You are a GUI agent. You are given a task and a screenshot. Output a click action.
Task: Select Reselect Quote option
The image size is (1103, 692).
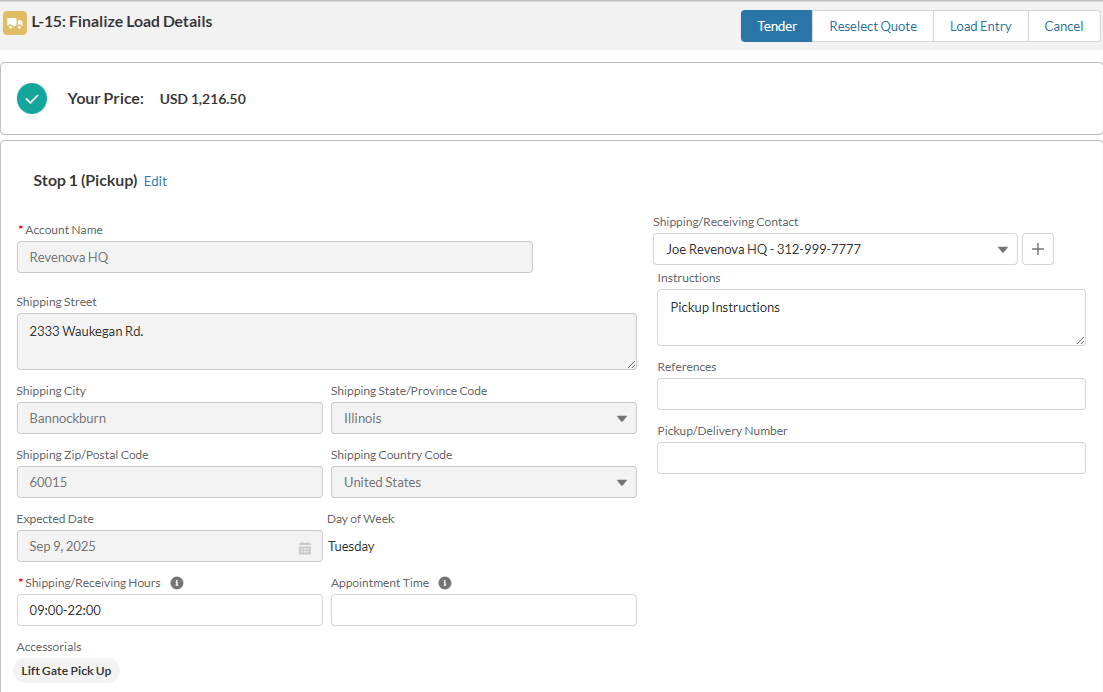pos(873,26)
